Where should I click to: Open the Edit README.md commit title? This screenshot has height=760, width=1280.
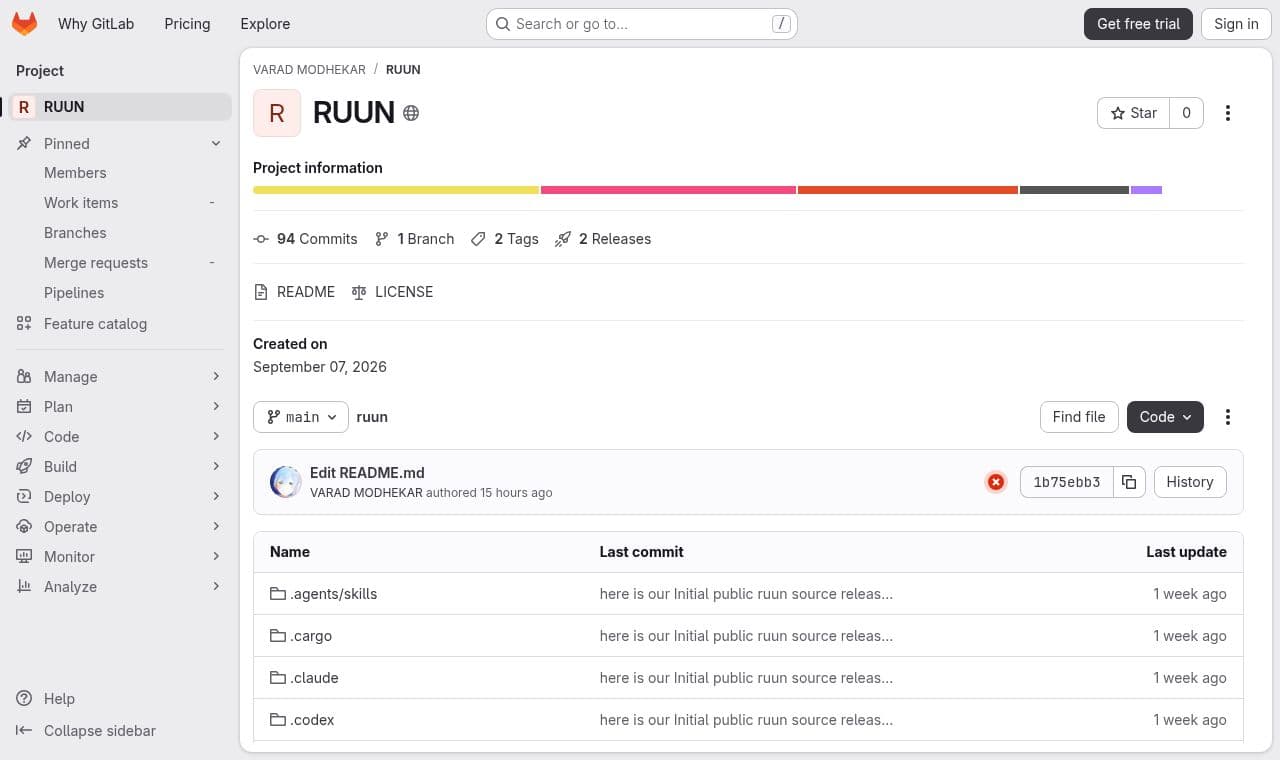pyautogui.click(x=367, y=473)
